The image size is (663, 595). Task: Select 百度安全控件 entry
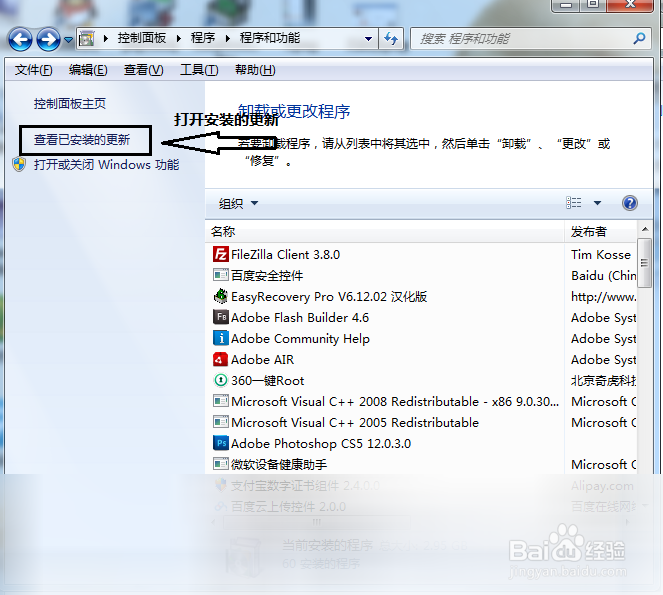267,276
